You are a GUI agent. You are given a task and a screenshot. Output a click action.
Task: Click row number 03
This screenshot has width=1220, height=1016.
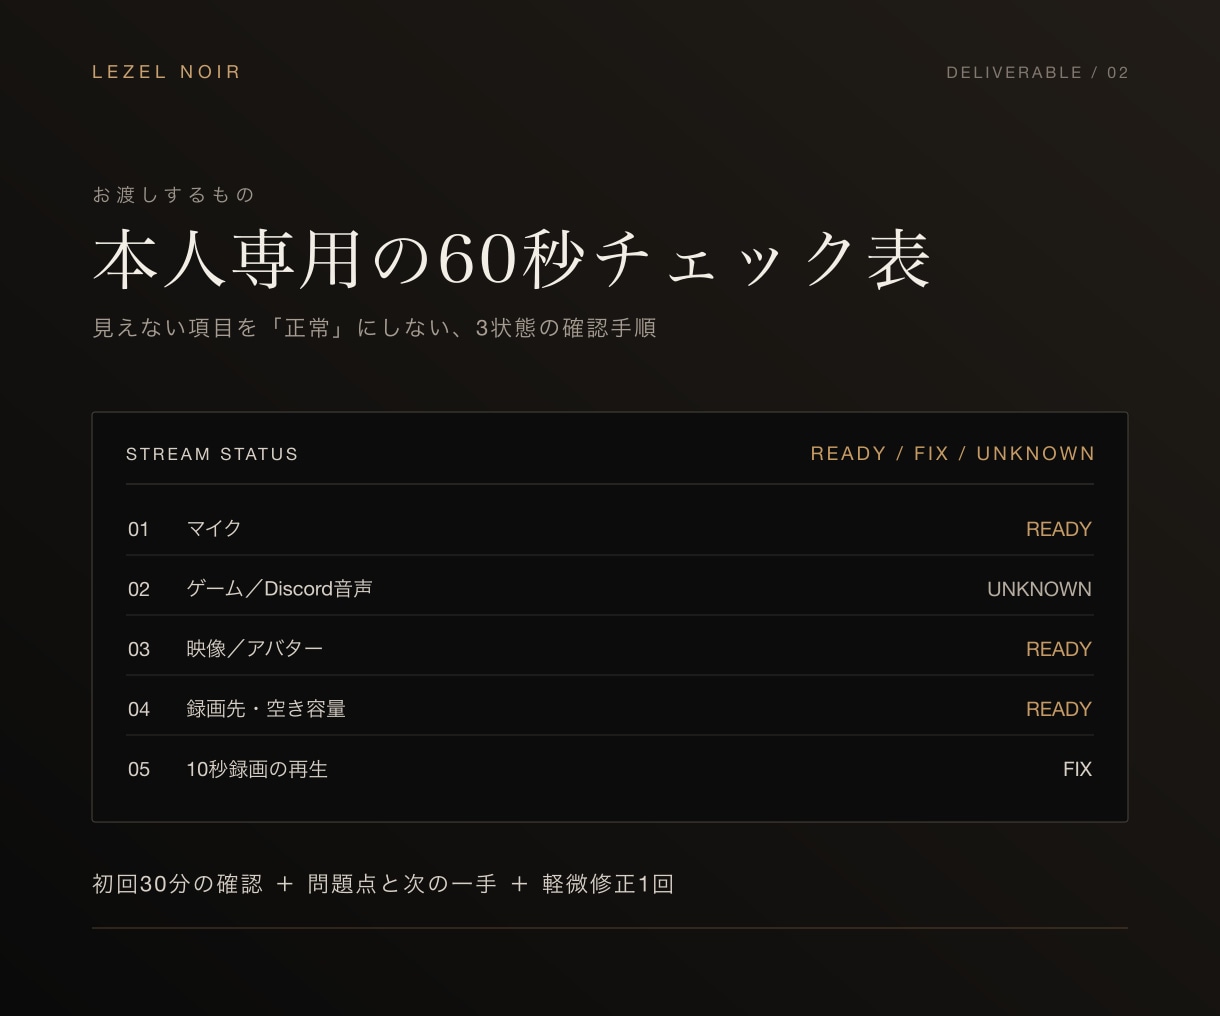click(138, 649)
